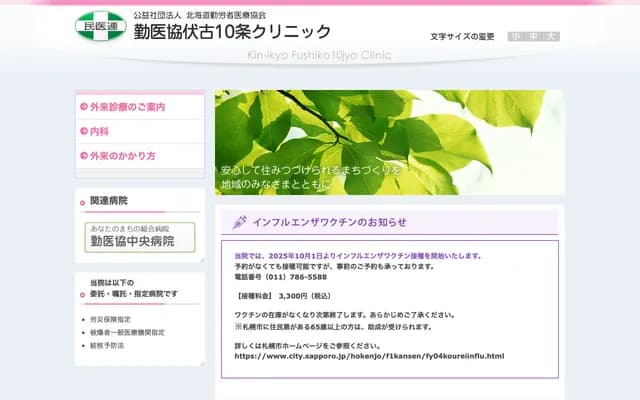640x400 pixels.
Task: Open the 内科 menu item
Action: click(x=99, y=131)
